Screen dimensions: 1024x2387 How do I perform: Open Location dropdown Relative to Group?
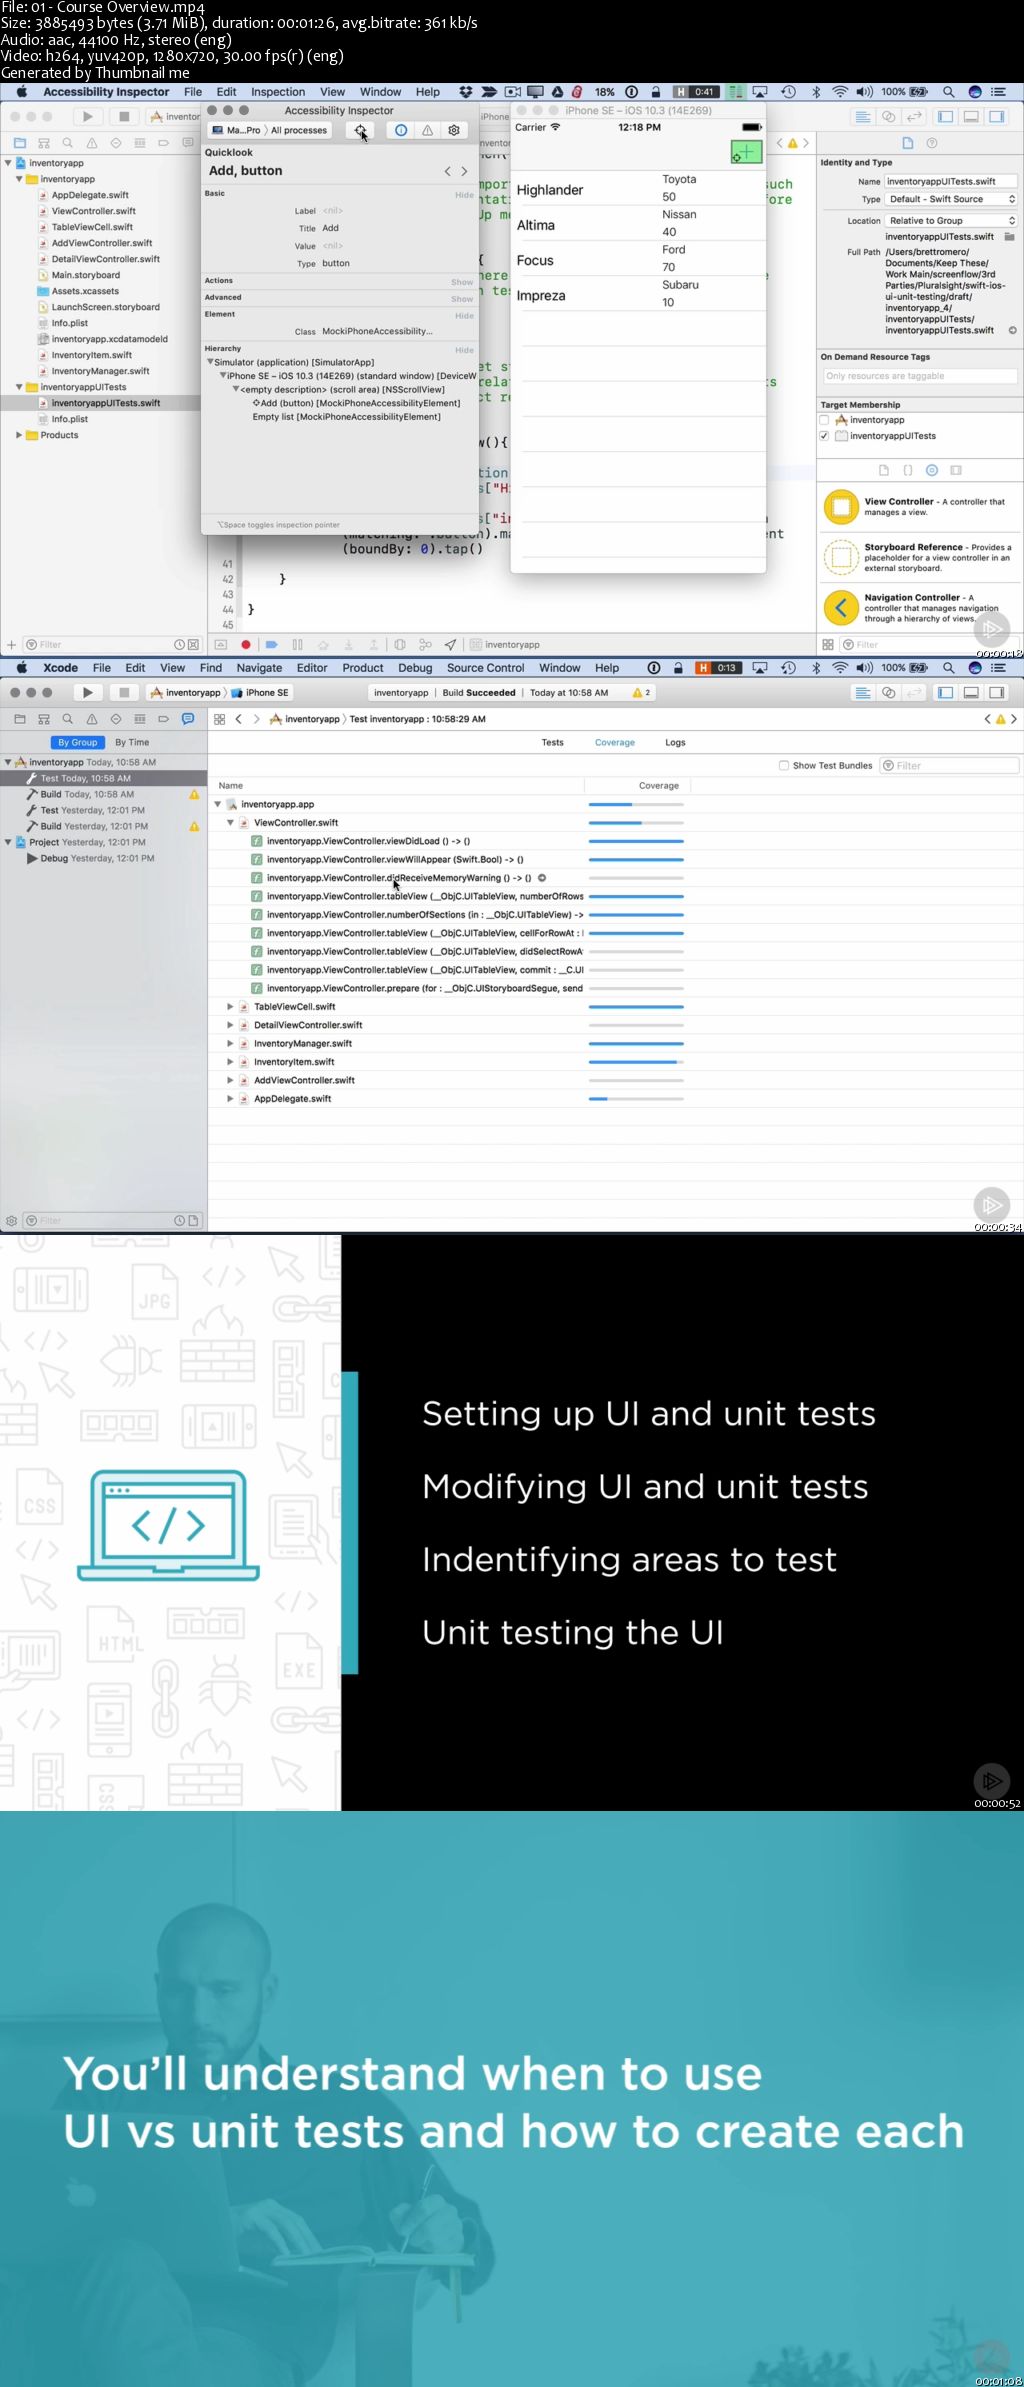coord(952,221)
